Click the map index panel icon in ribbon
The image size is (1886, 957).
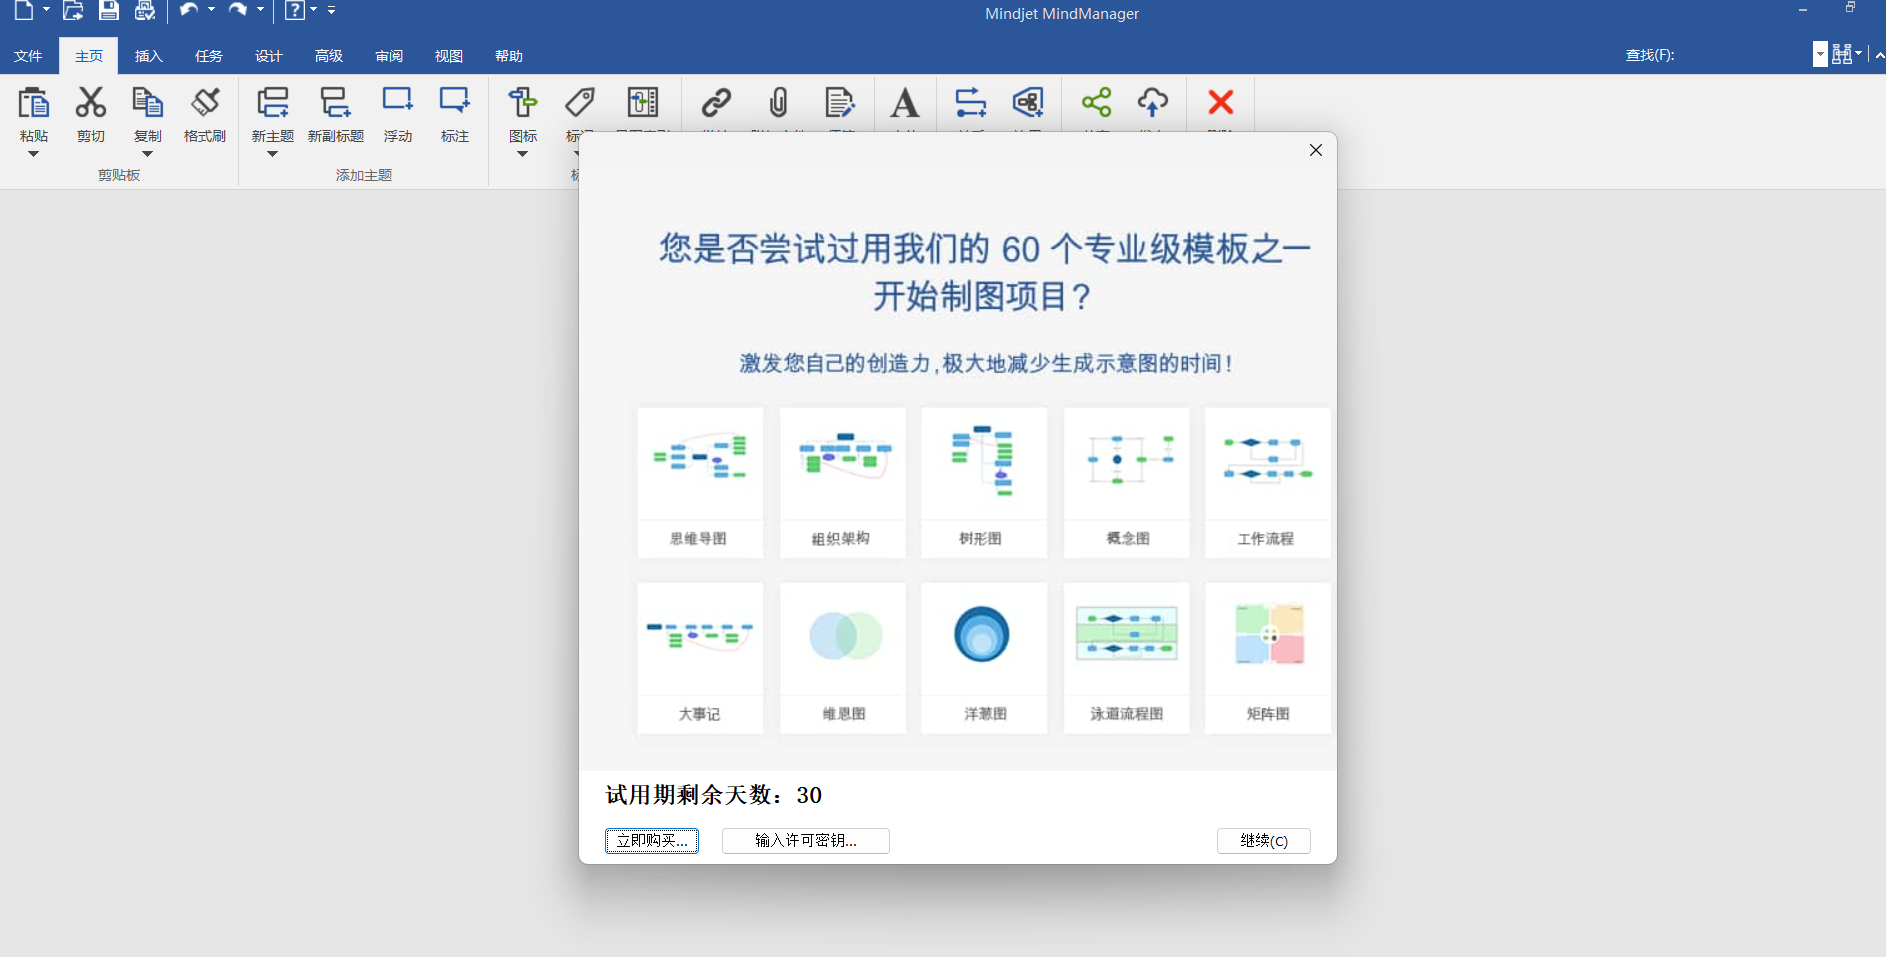click(642, 102)
